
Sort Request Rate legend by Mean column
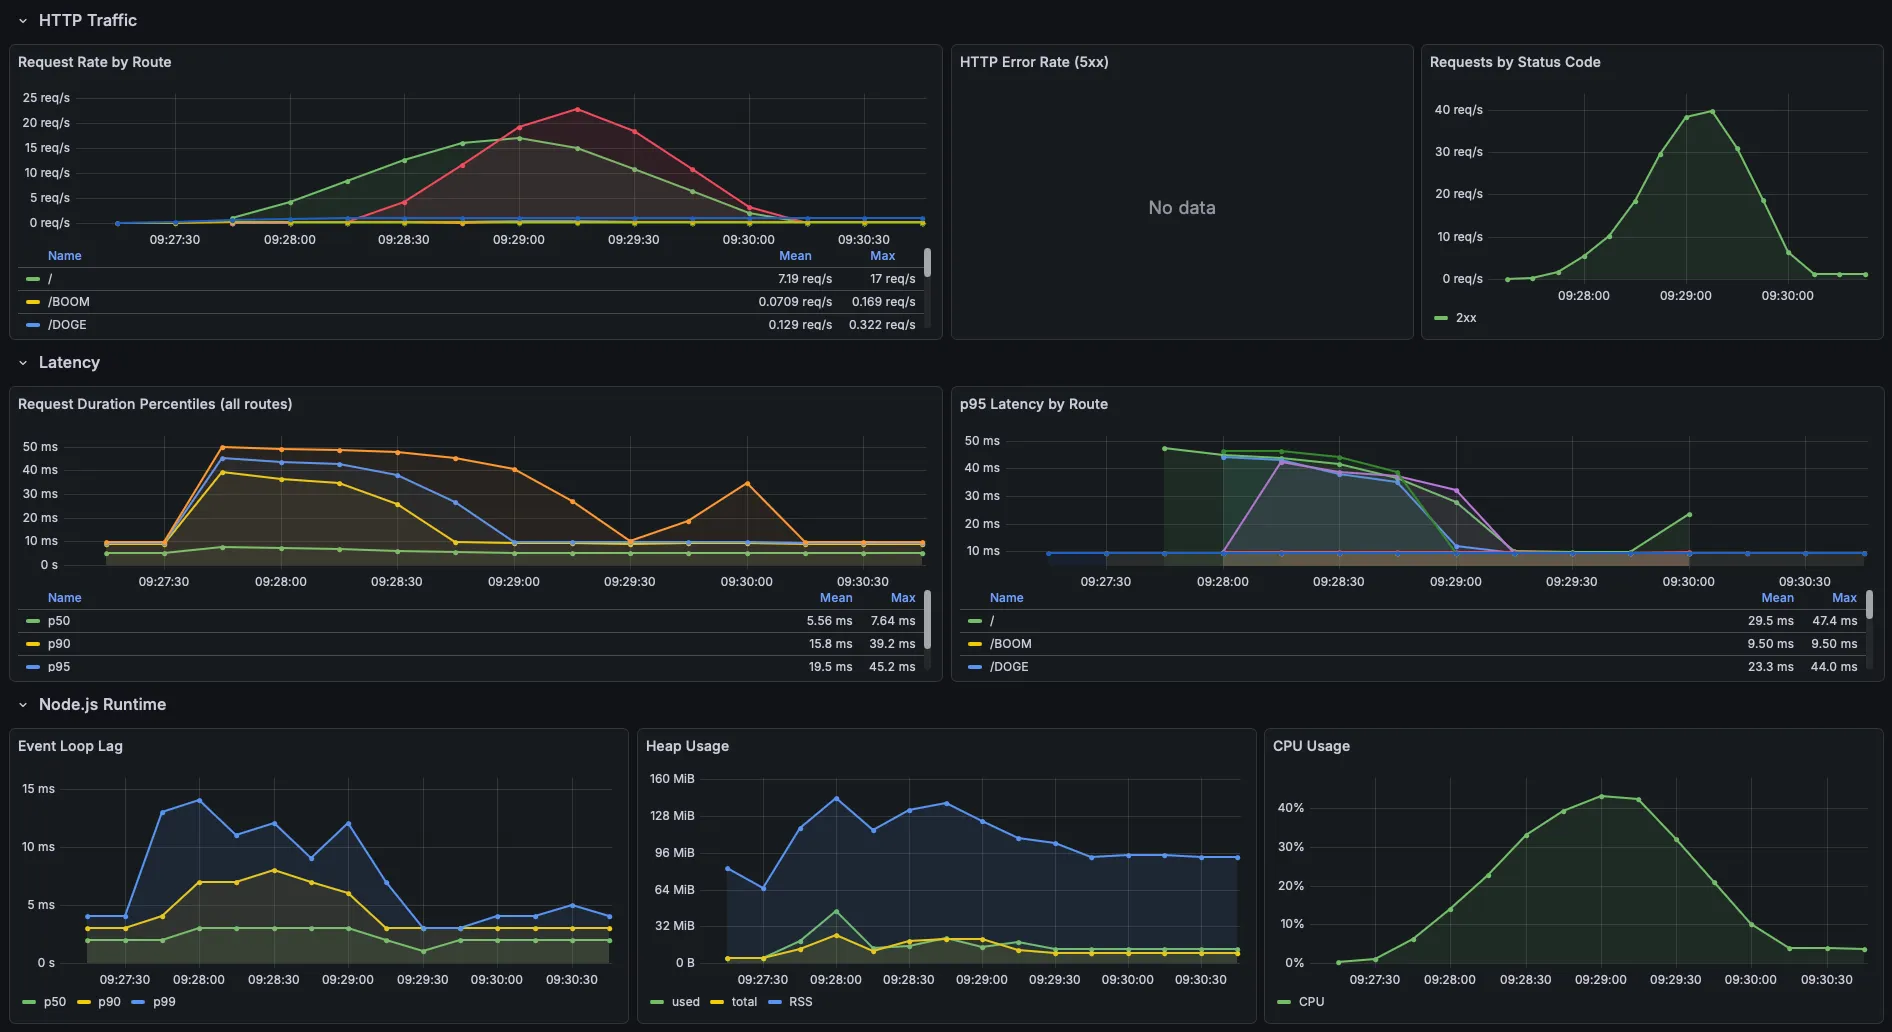pyautogui.click(x=795, y=256)
